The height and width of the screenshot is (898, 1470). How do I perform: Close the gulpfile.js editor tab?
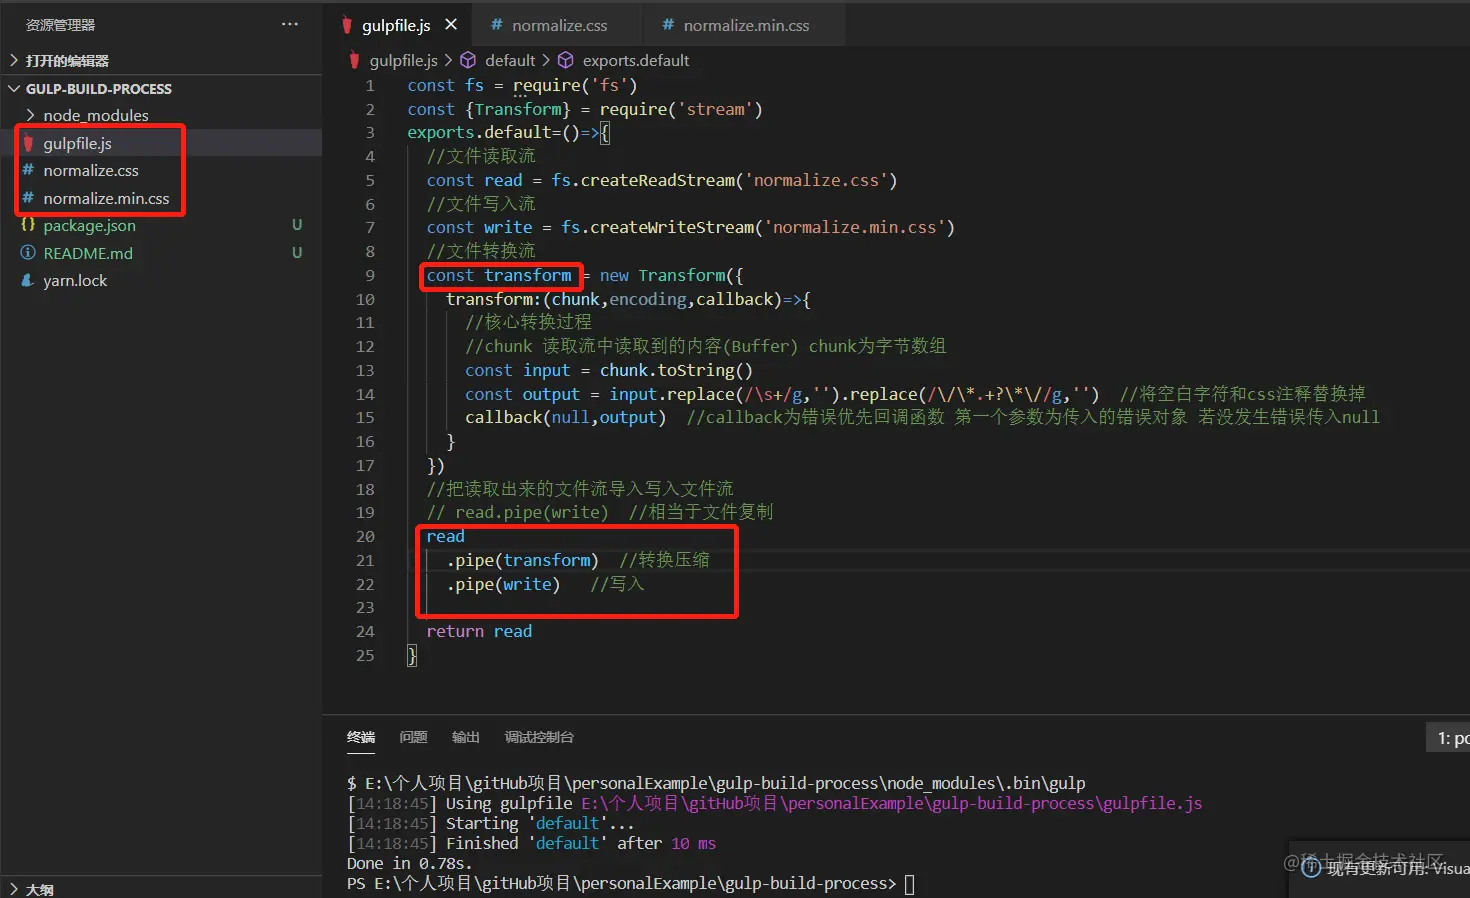451,25
